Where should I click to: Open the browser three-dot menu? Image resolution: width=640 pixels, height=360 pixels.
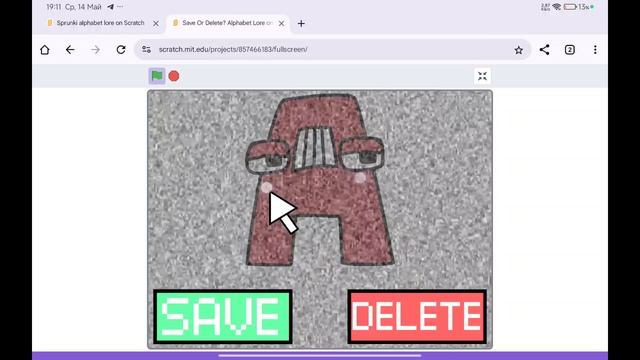[x=595, y=50]
